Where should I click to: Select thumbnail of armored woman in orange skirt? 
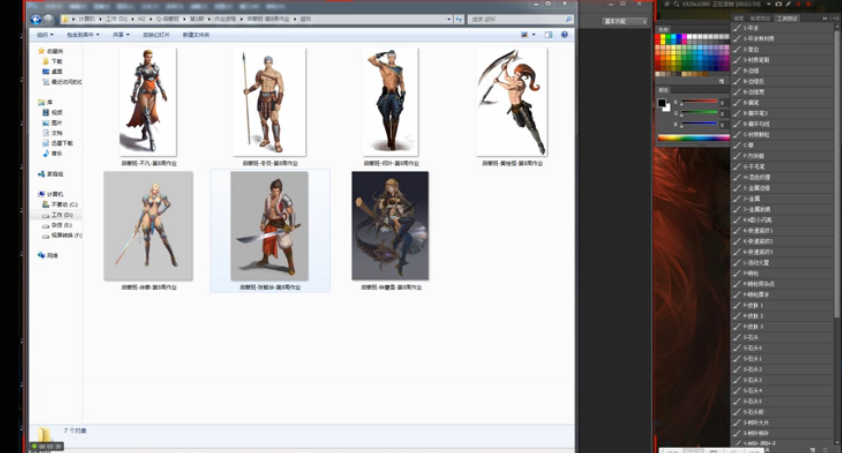tap(148, 102)
